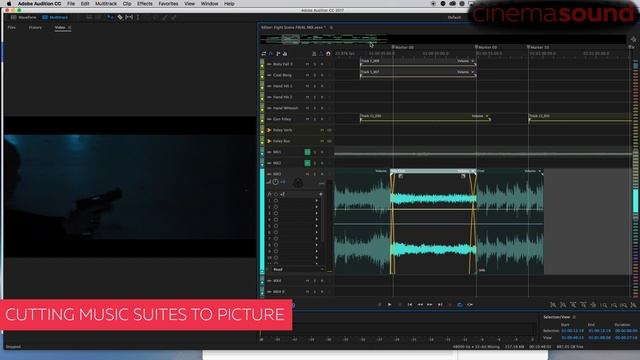Open the History panel tab

35,27
